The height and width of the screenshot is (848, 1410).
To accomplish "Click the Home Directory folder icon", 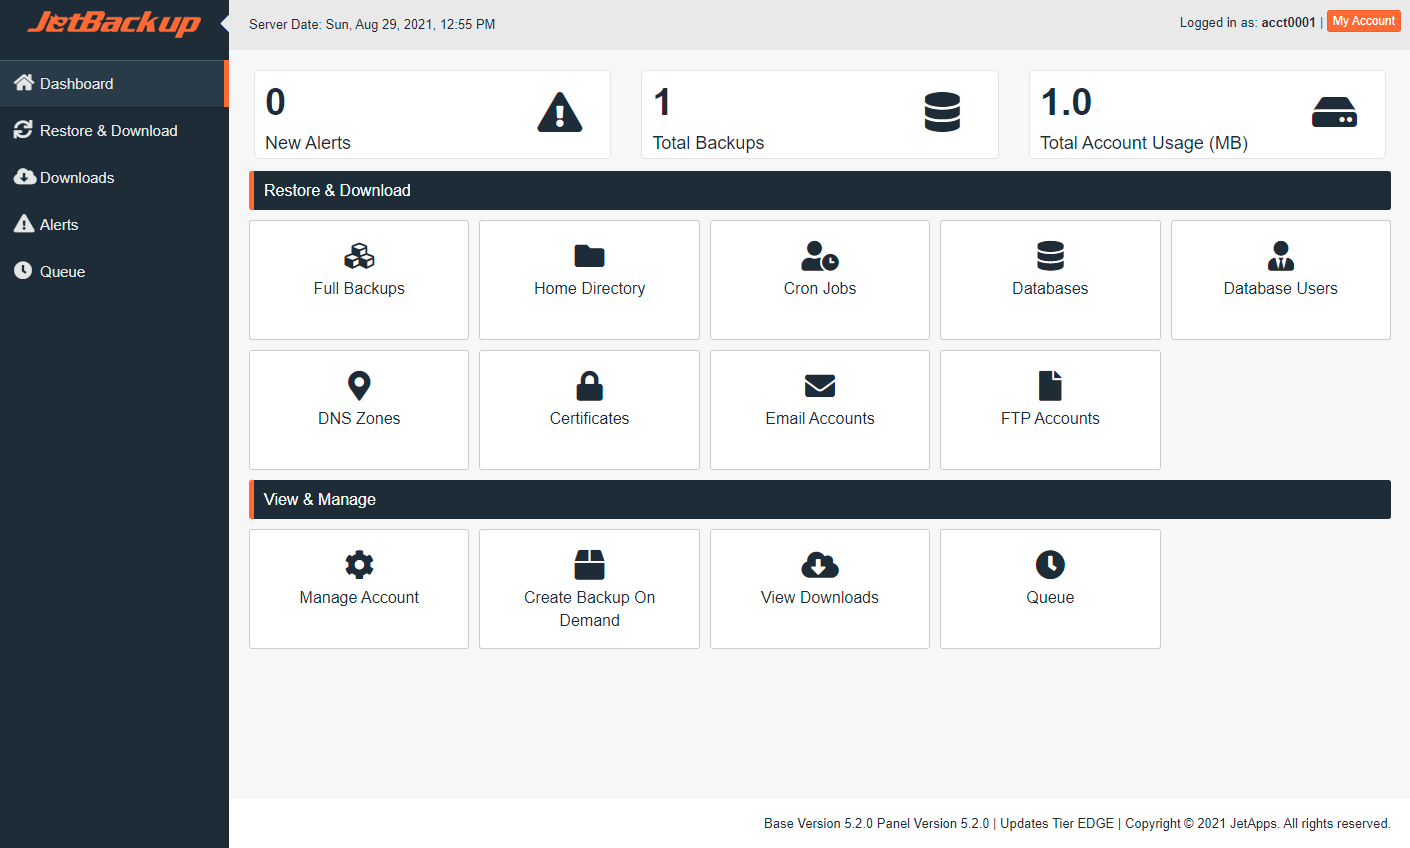I will 589,256.
